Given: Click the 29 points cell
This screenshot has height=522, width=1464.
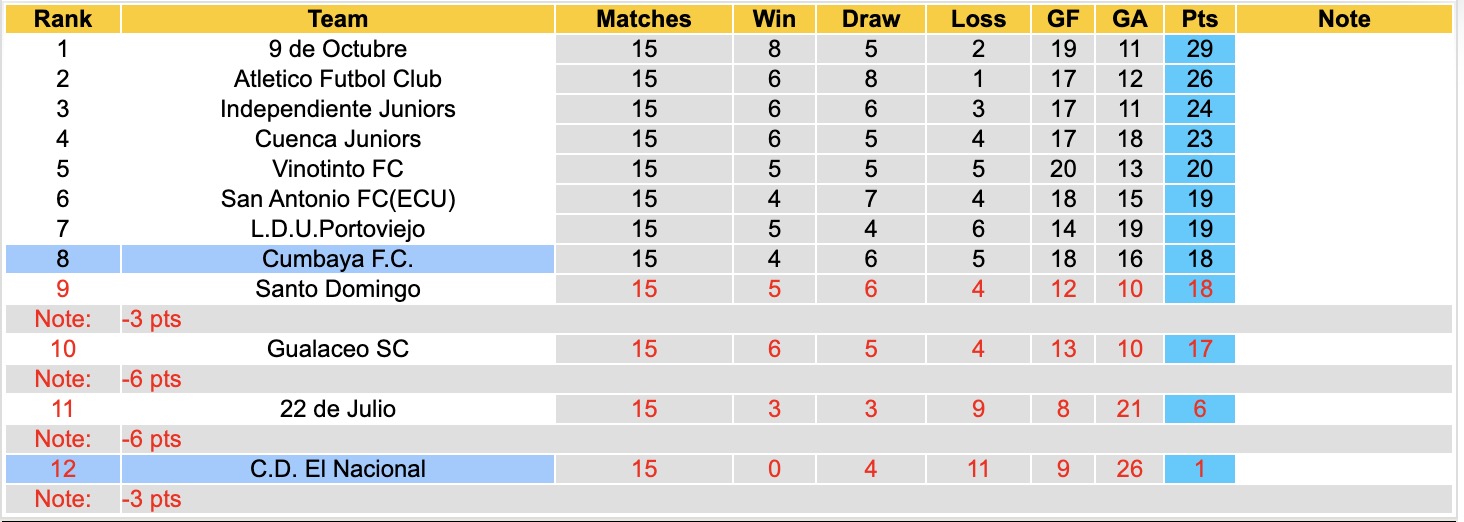Looking at the screenshot, I should pyautogui.click(x=1199, y=49).
